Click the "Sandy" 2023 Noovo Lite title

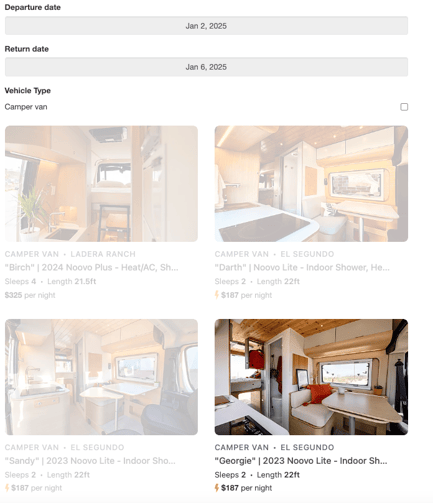pos(90,461)
